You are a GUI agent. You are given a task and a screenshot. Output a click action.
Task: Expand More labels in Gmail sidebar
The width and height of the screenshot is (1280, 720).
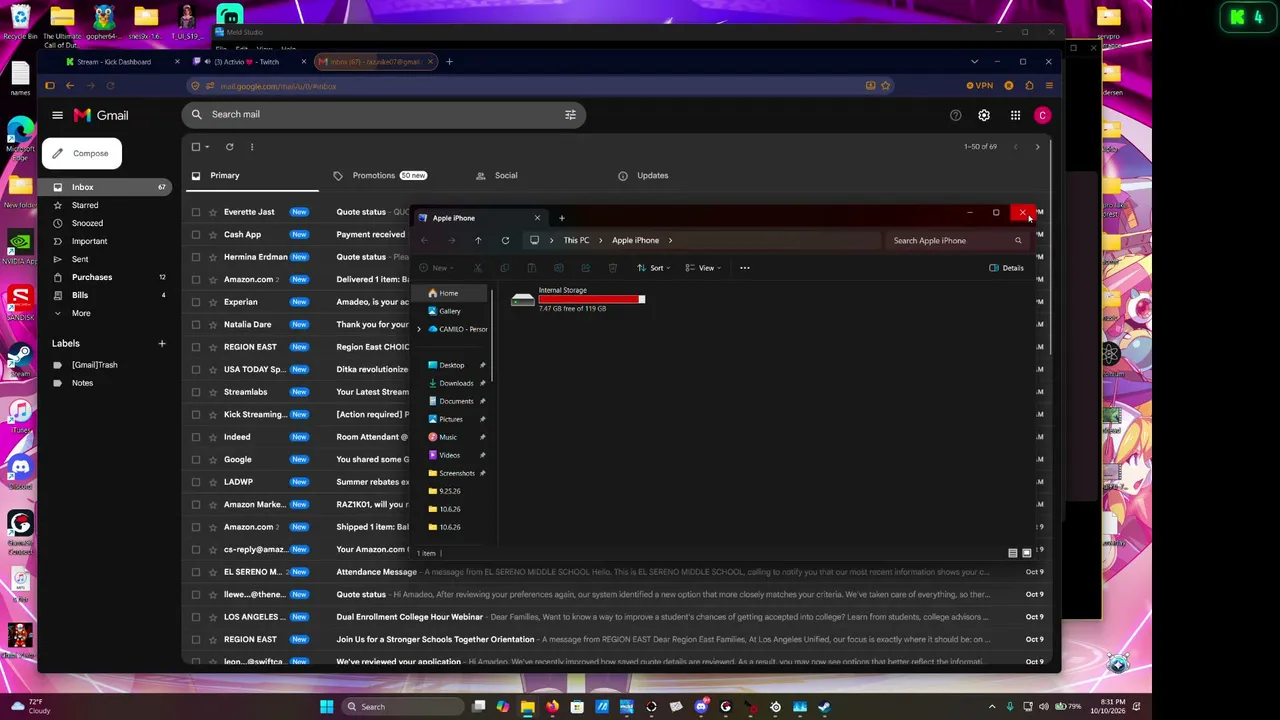pos(81,313)
